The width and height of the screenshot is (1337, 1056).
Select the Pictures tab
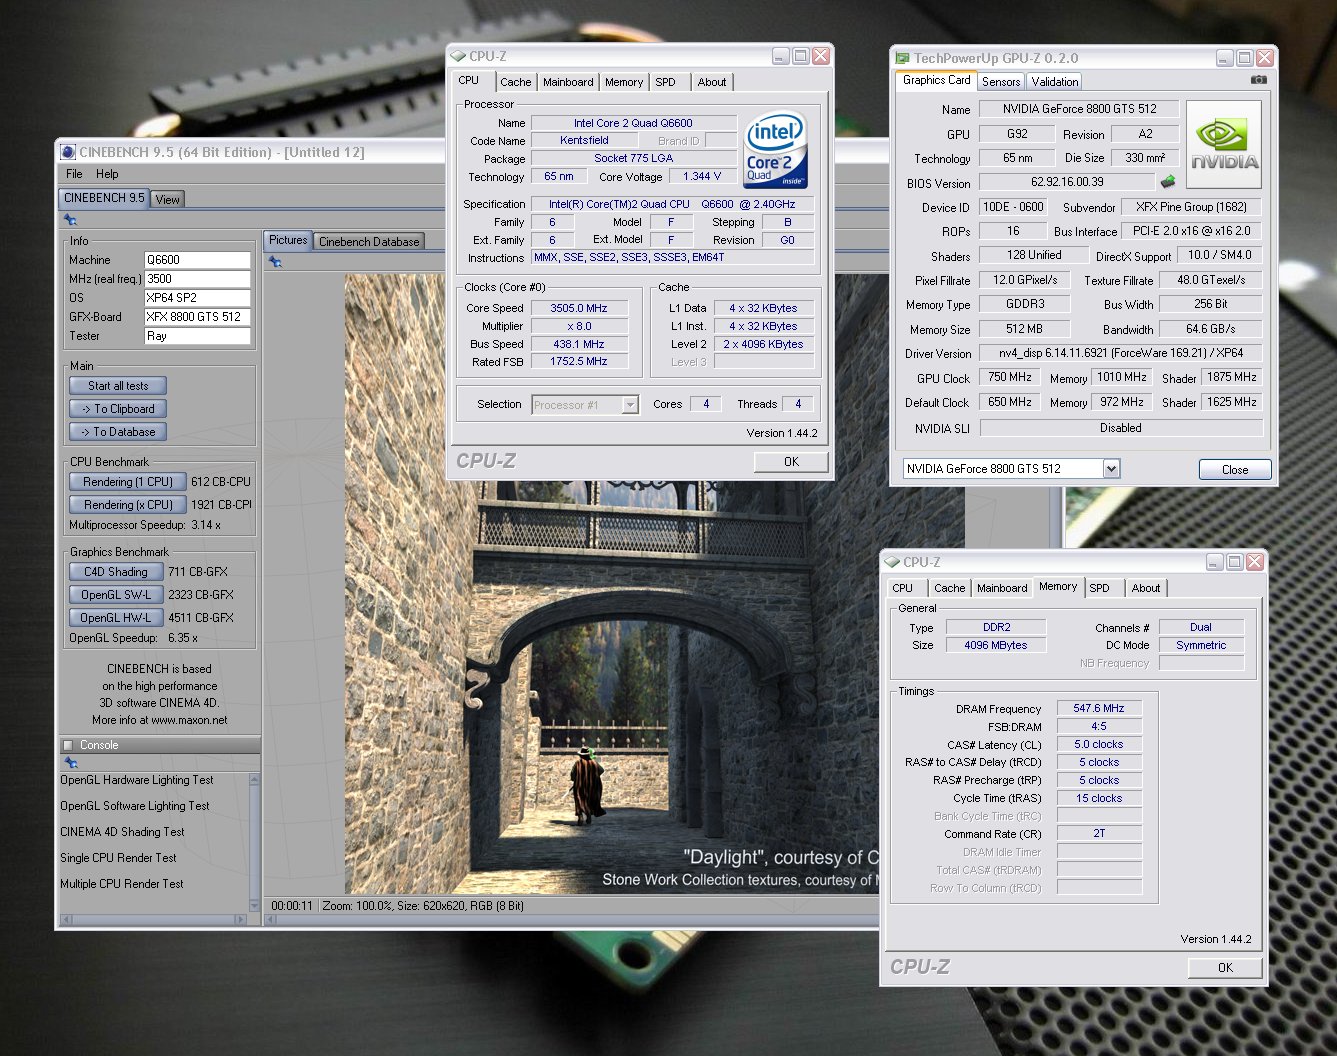[288, 240]
